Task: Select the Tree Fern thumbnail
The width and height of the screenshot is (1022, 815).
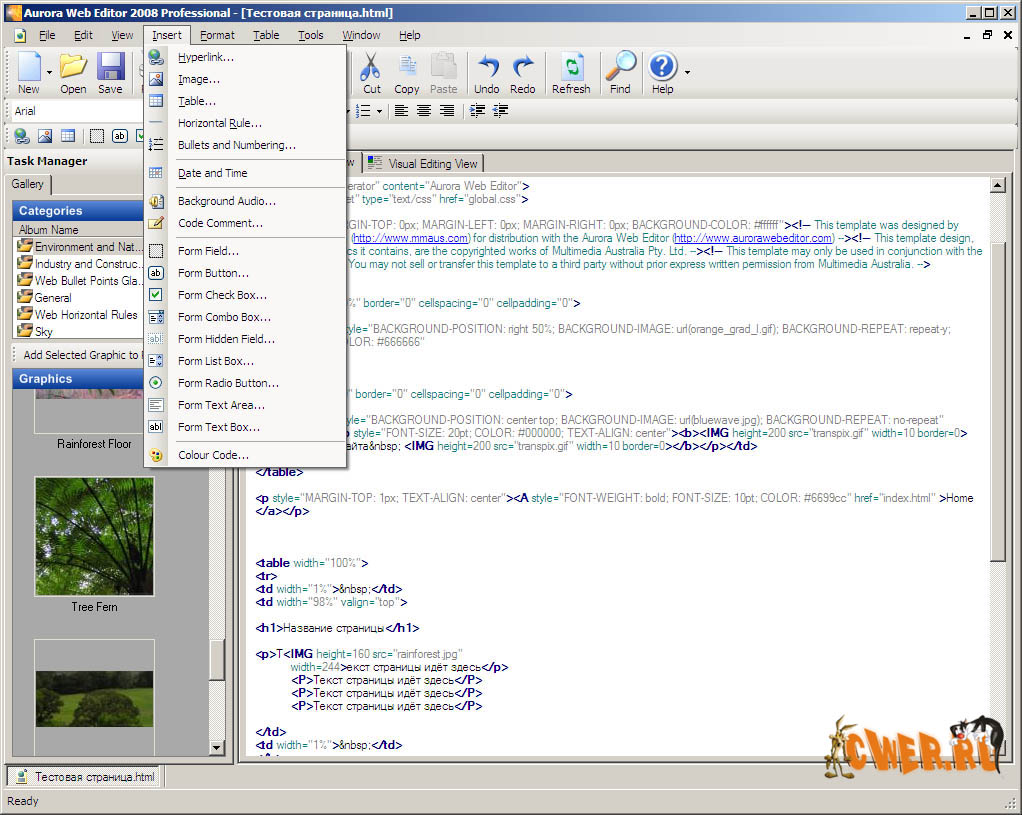Action: click(x=94, y=536)
